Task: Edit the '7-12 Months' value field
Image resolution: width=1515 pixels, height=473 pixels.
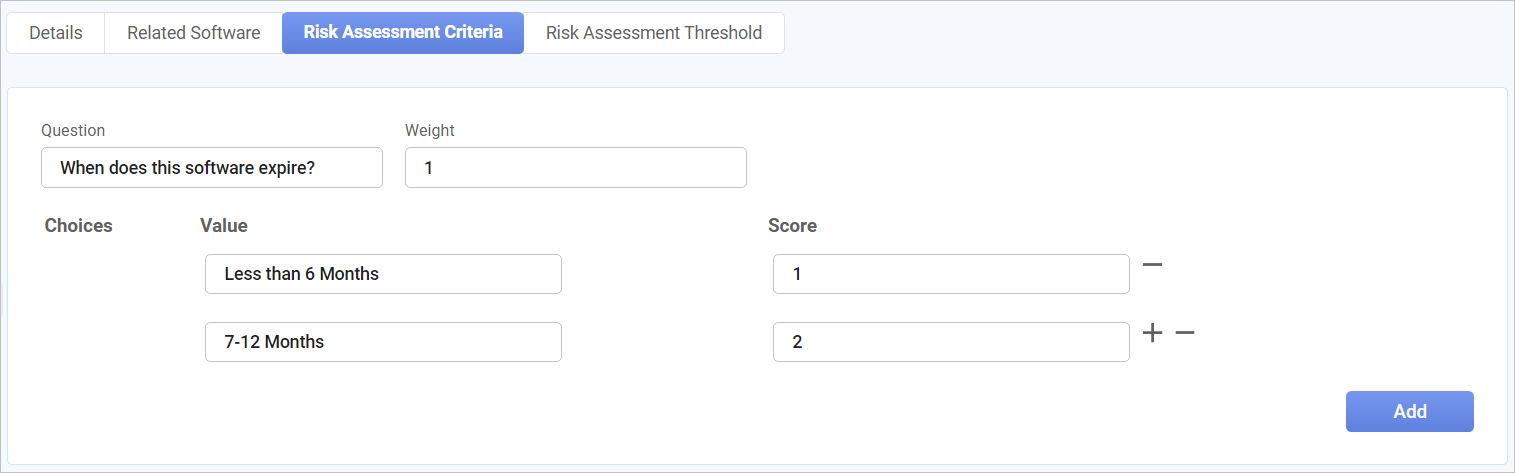Action: click(x=382, y=342)
